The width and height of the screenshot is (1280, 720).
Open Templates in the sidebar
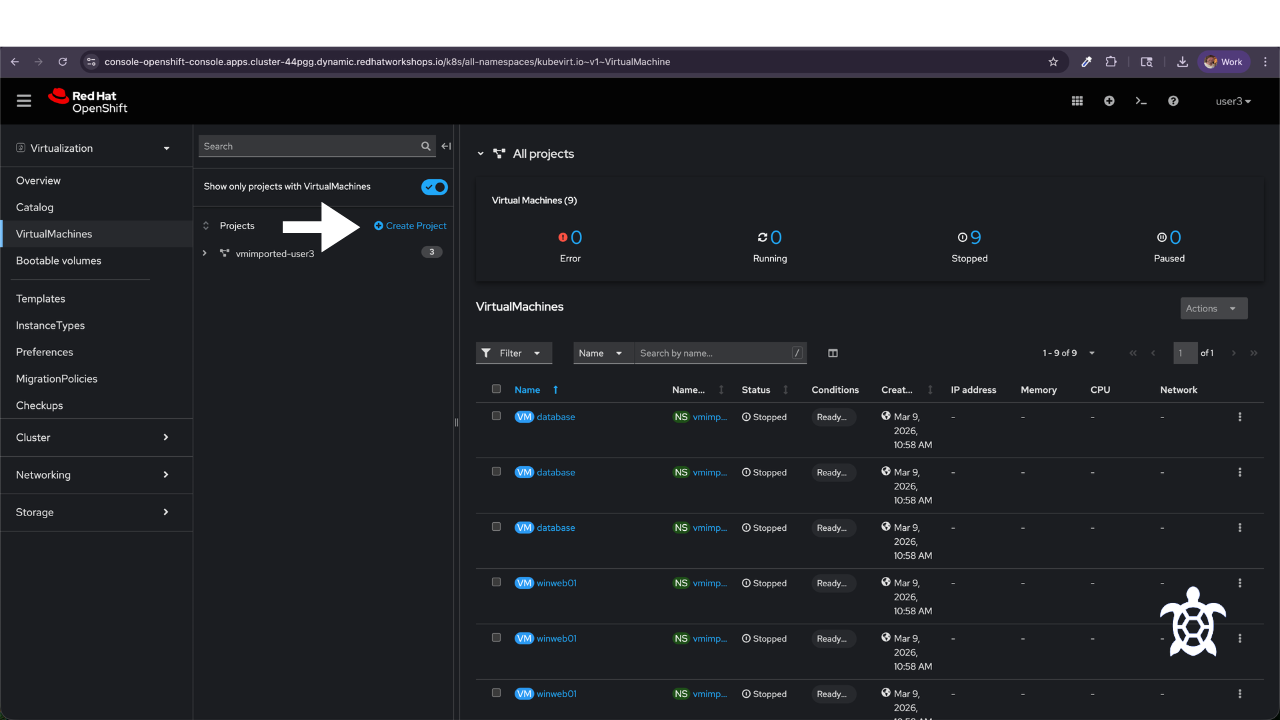coord(41,299)
